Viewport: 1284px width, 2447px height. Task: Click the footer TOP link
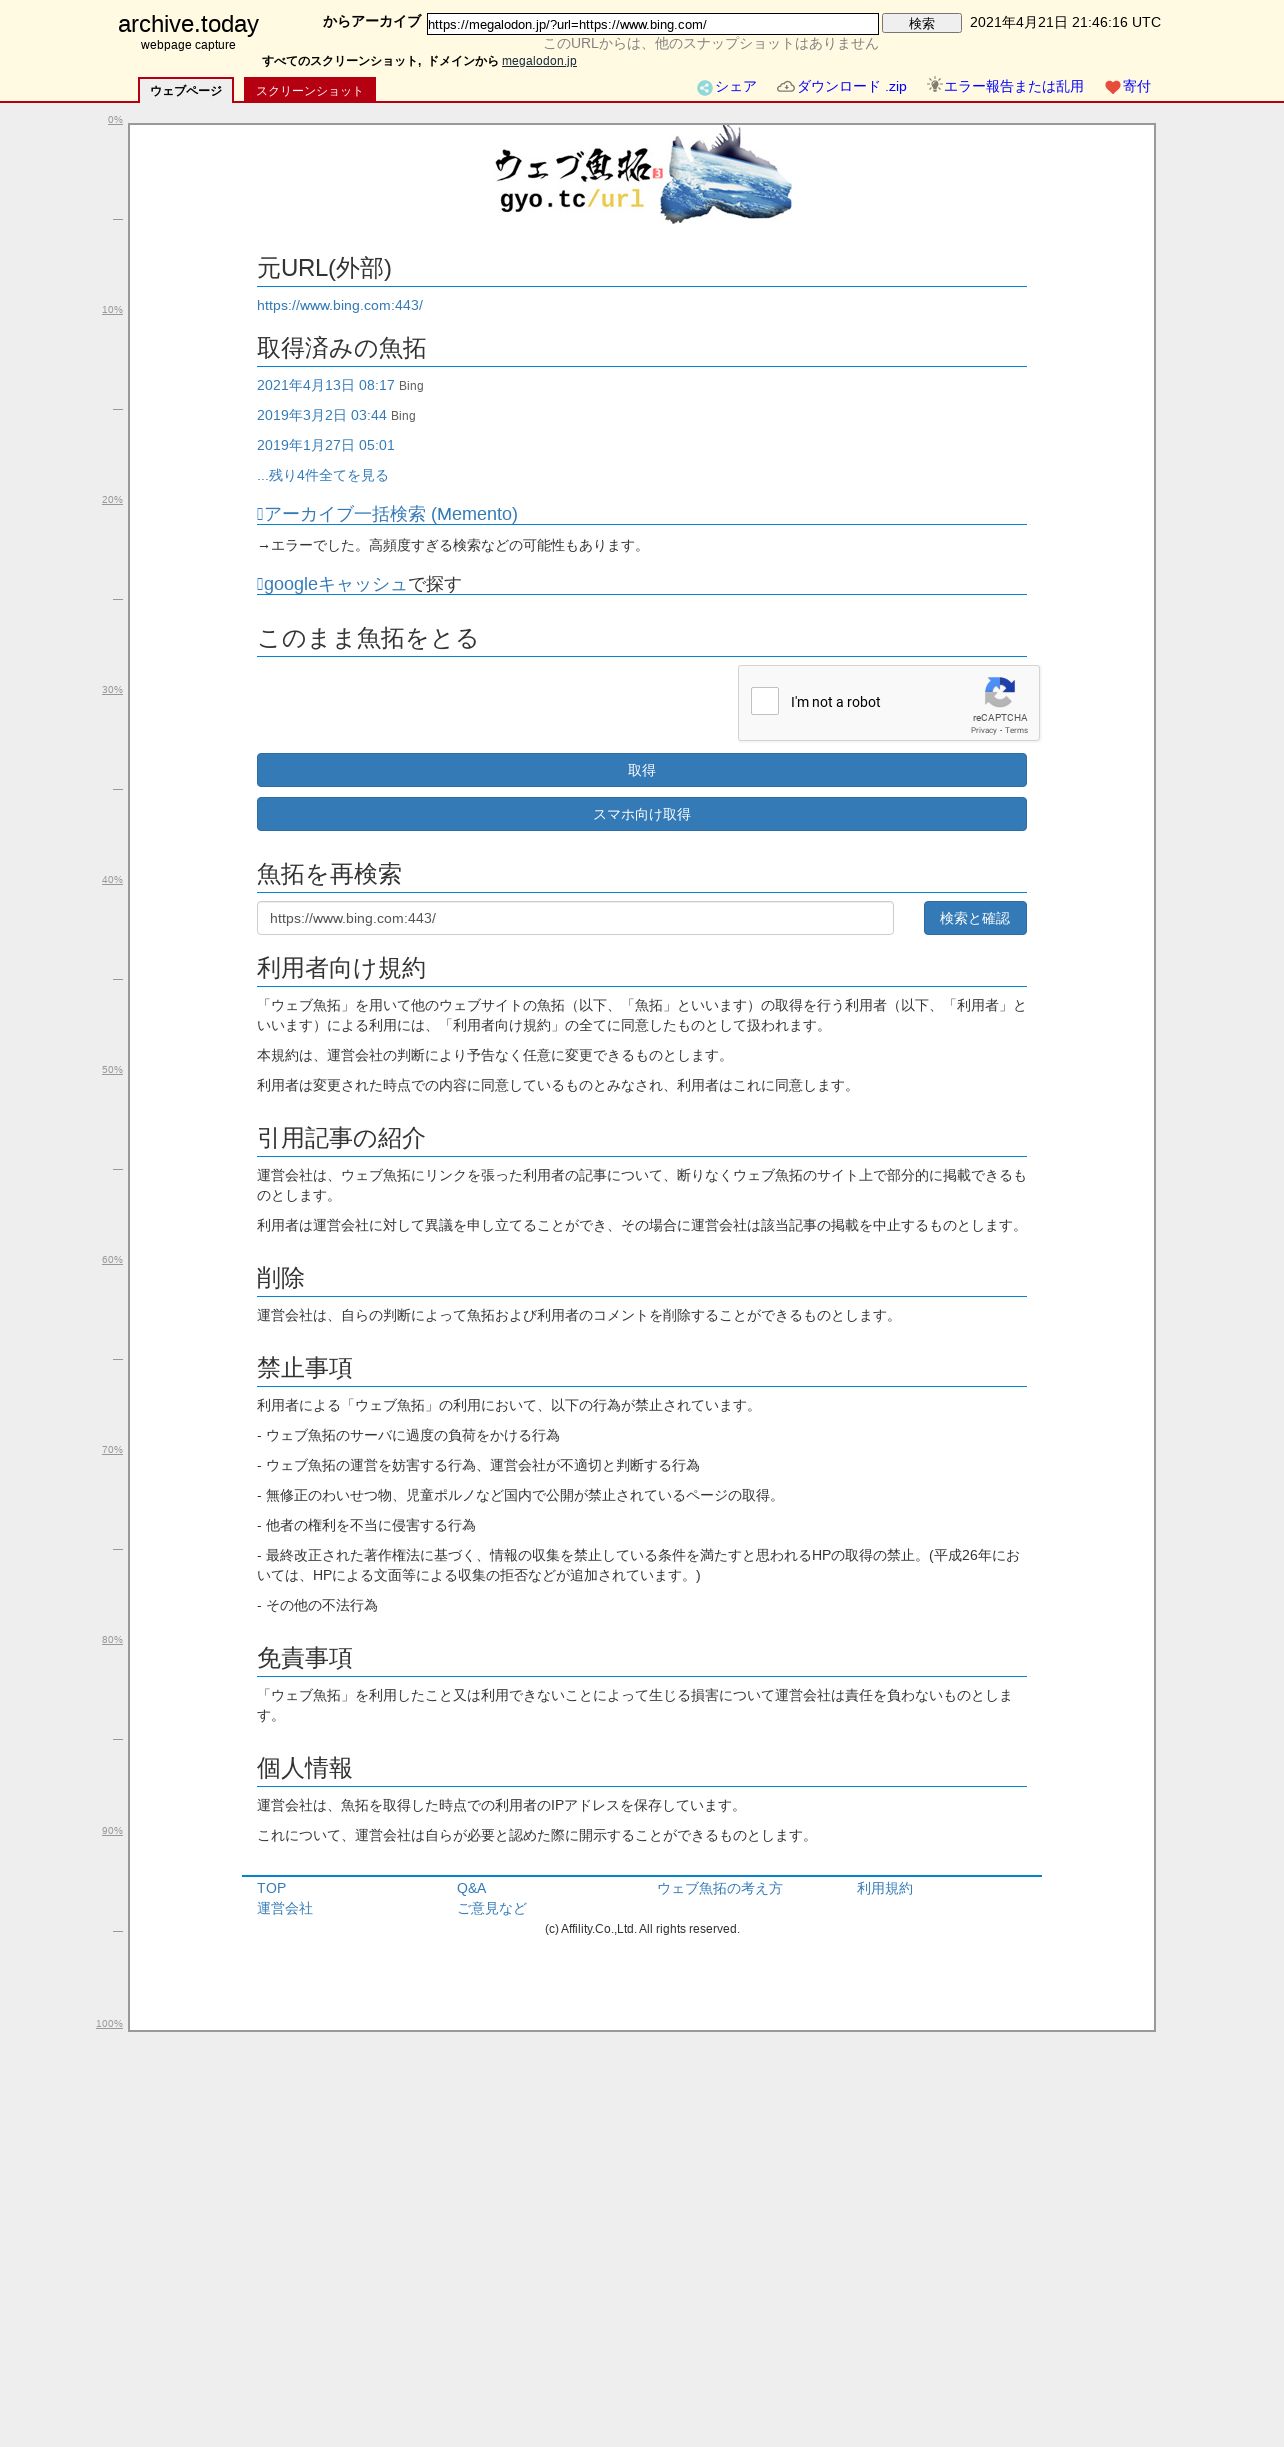[x=271, y=1888]
